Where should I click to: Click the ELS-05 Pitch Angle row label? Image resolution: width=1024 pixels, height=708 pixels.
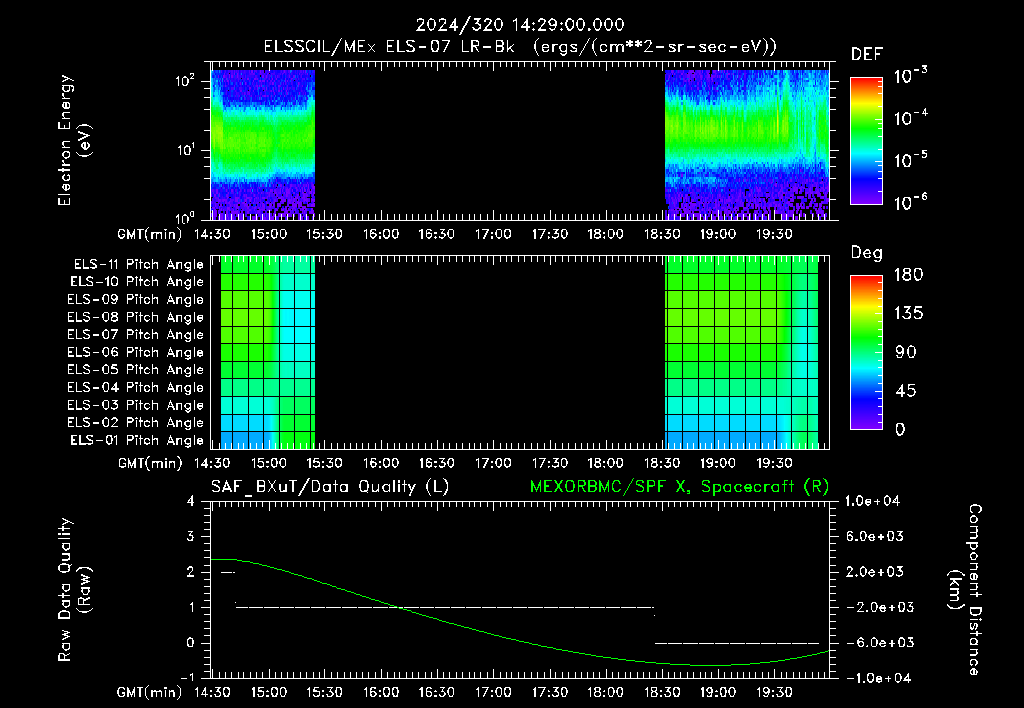pos(135,370)
